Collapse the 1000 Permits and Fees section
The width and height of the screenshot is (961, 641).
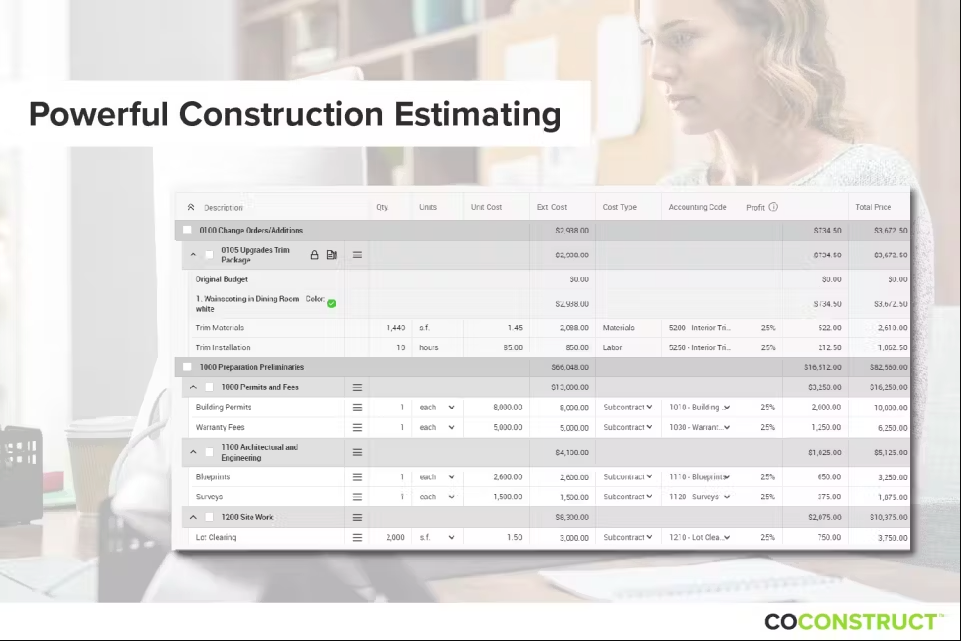click(193, 387)
